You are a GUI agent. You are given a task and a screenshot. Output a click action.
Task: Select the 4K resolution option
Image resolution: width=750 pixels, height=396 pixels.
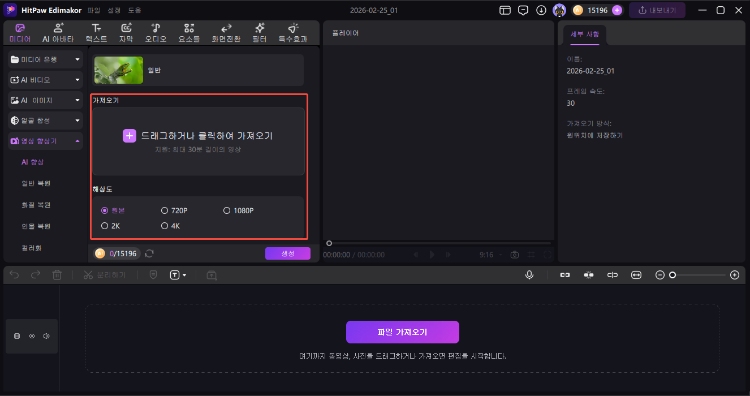pyautogui.click(x=165, y=226)
